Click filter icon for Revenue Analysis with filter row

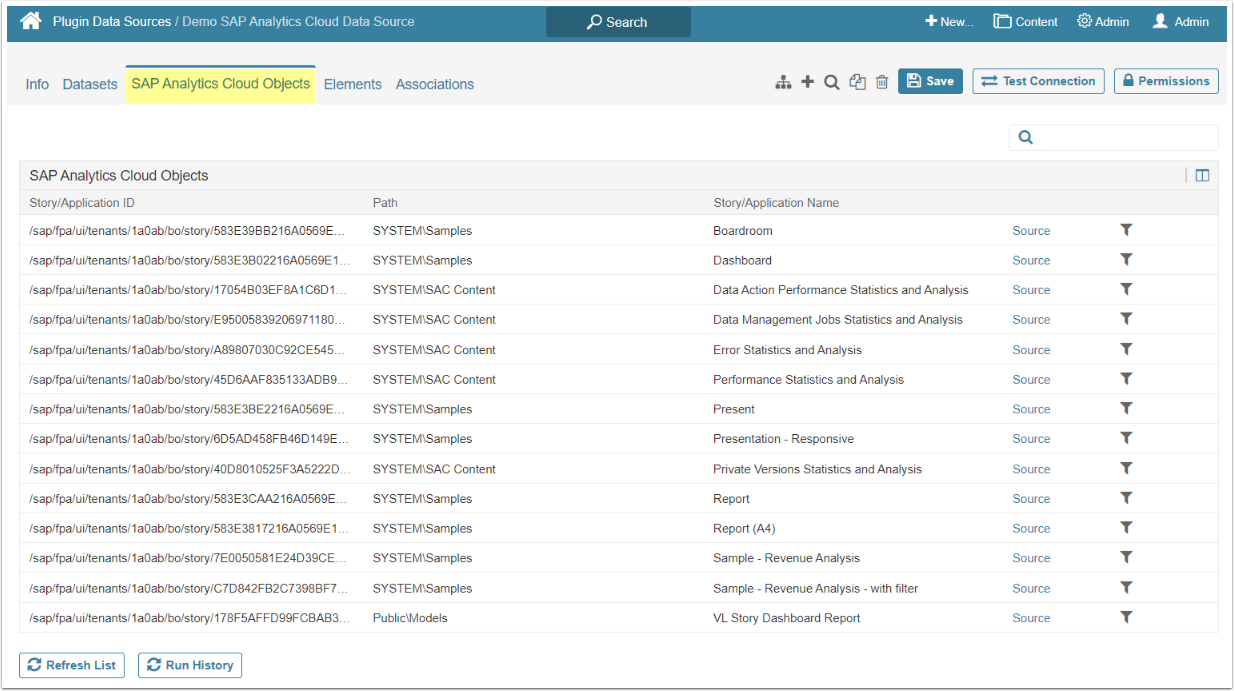coord(1126,587)
